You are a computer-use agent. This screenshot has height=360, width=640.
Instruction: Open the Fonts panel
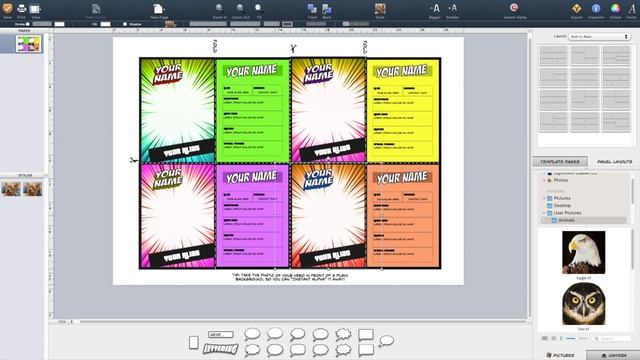(632, 8)
